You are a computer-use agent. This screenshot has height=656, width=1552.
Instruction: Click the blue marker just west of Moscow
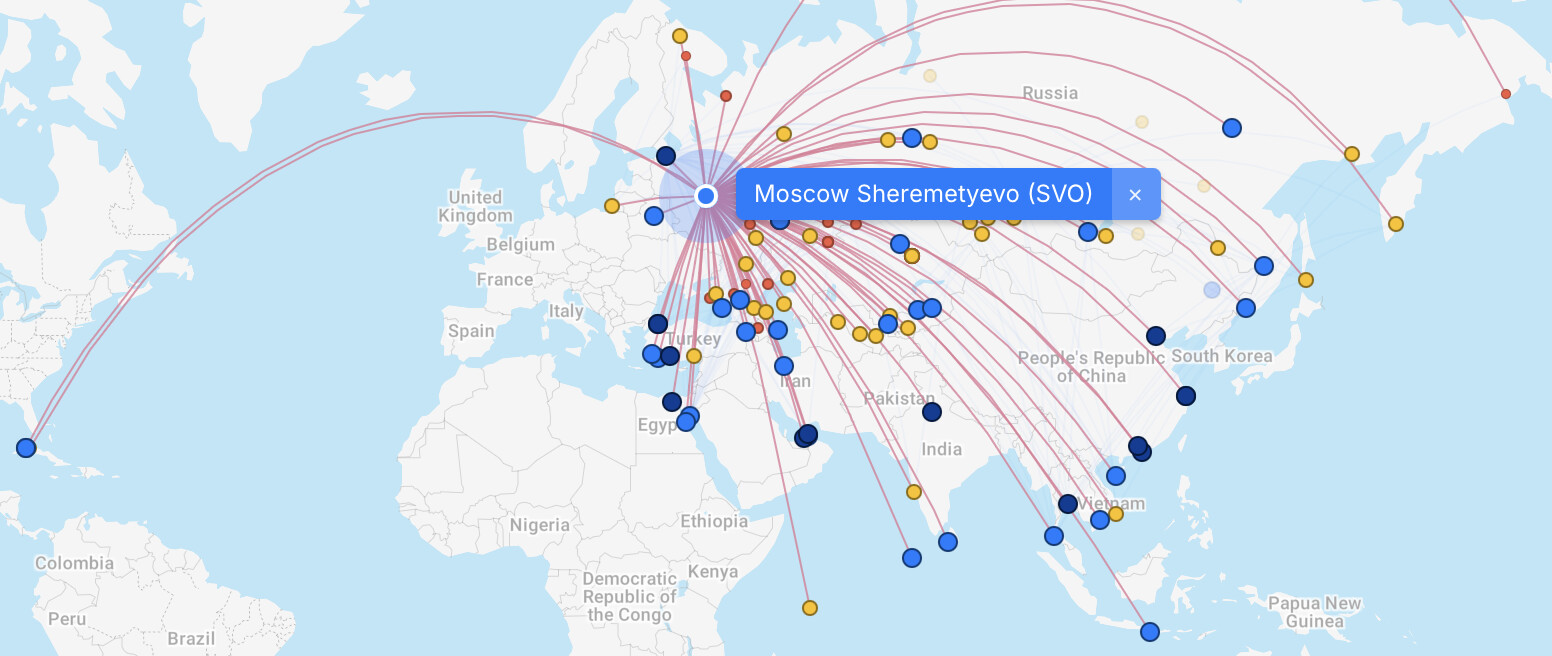coord(654,216)
